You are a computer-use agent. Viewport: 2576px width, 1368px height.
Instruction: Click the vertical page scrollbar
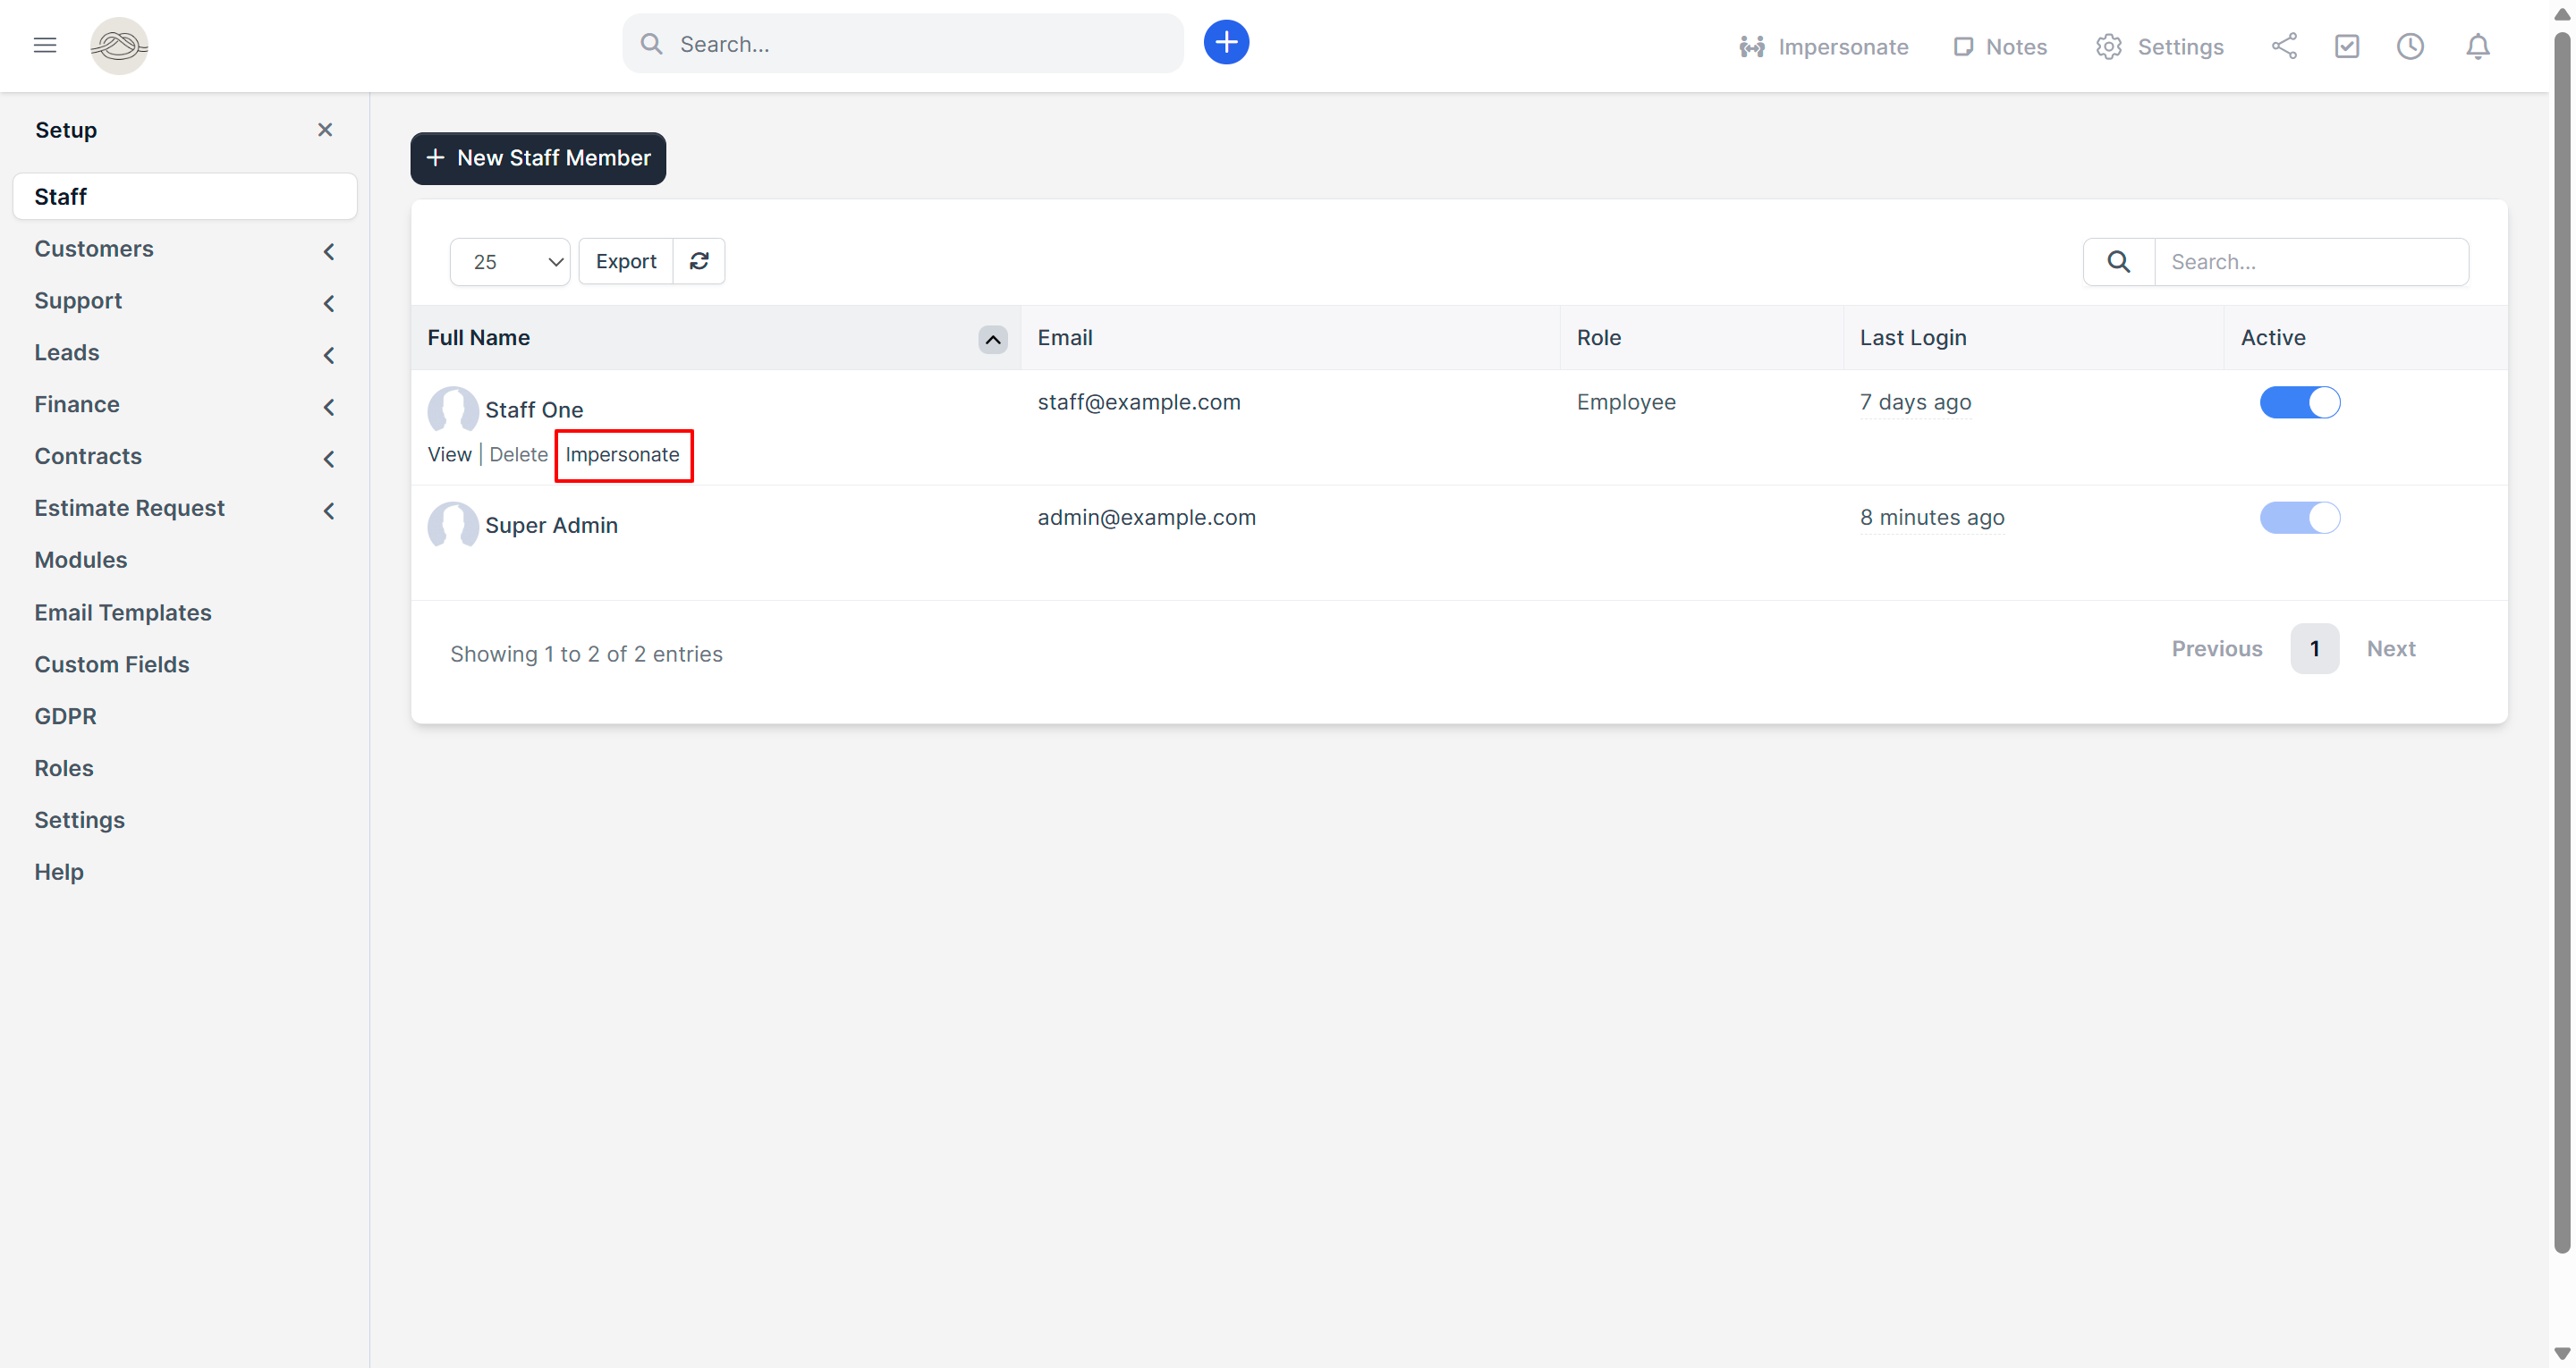click(2561, 640)
